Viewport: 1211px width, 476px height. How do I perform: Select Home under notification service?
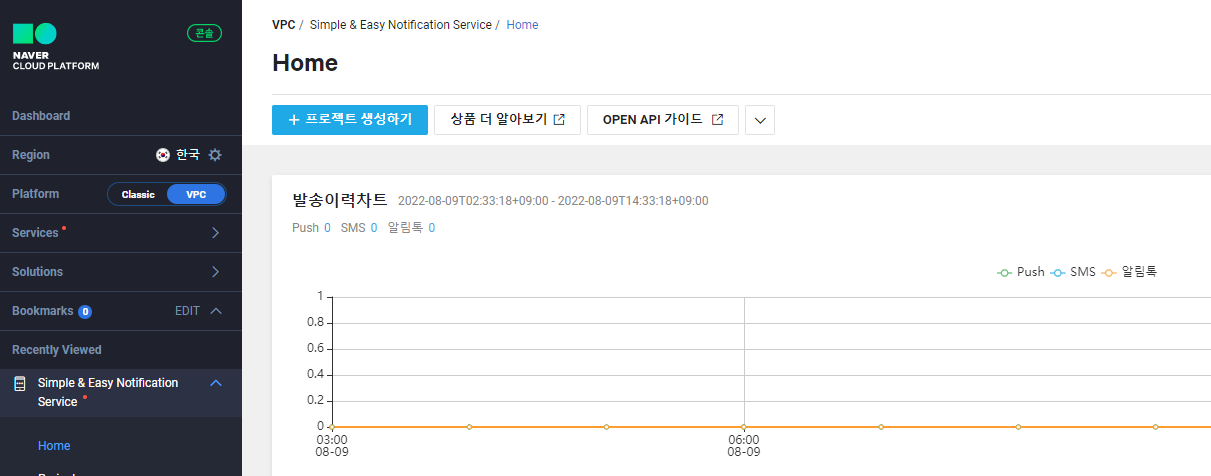pos(54,446)
